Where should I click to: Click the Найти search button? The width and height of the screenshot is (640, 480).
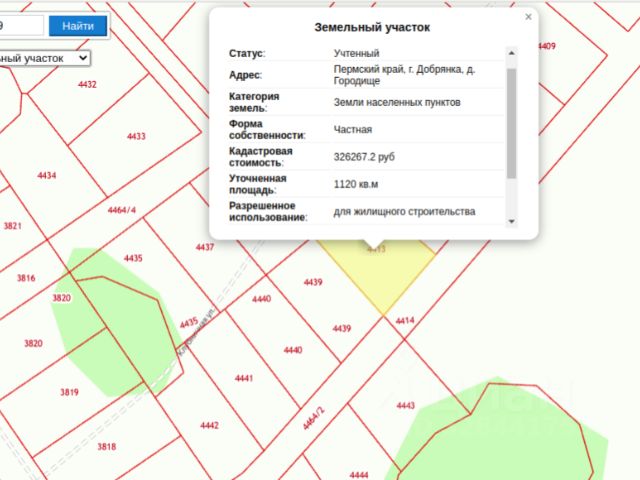78,26
